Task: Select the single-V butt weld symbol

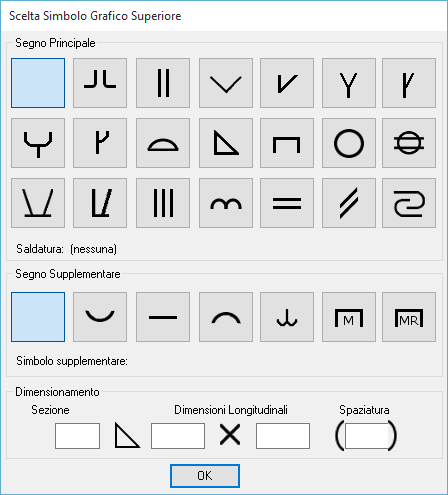Action: [226, 83]
